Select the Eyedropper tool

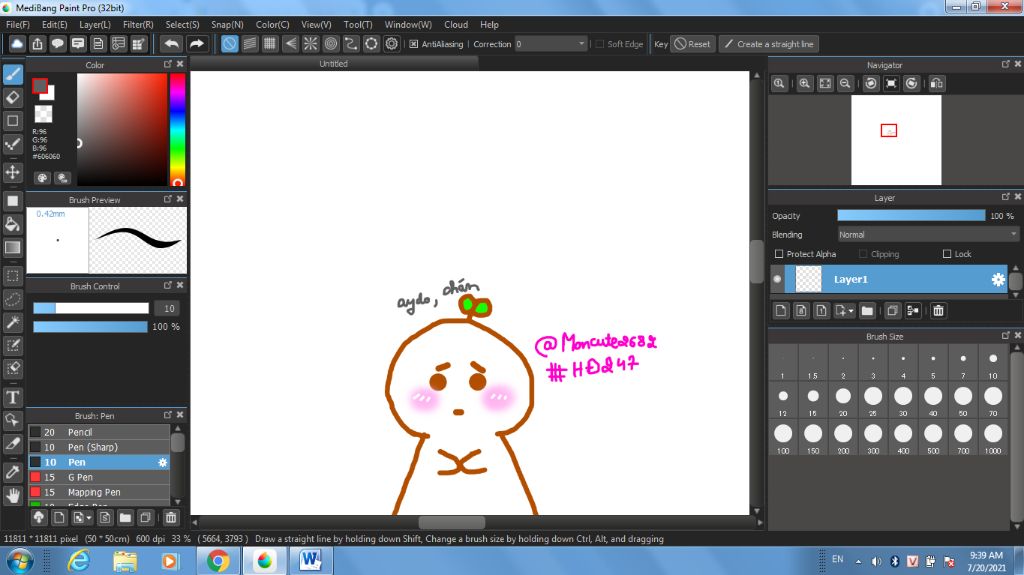12,472
